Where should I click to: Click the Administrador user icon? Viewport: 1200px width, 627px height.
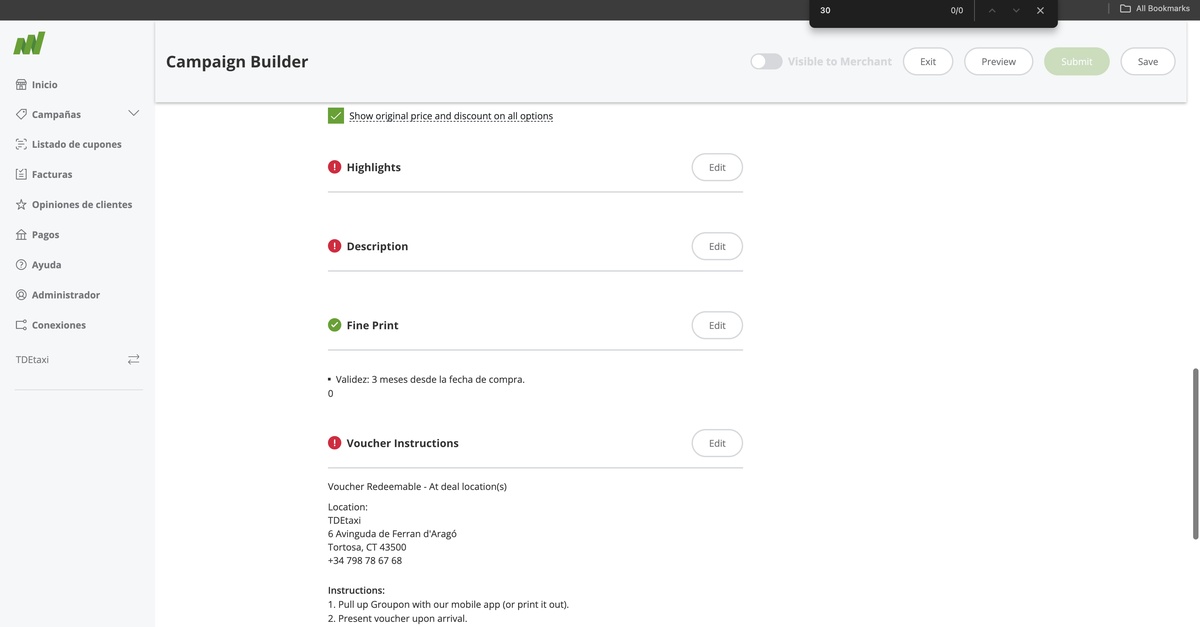click(21, 295)
